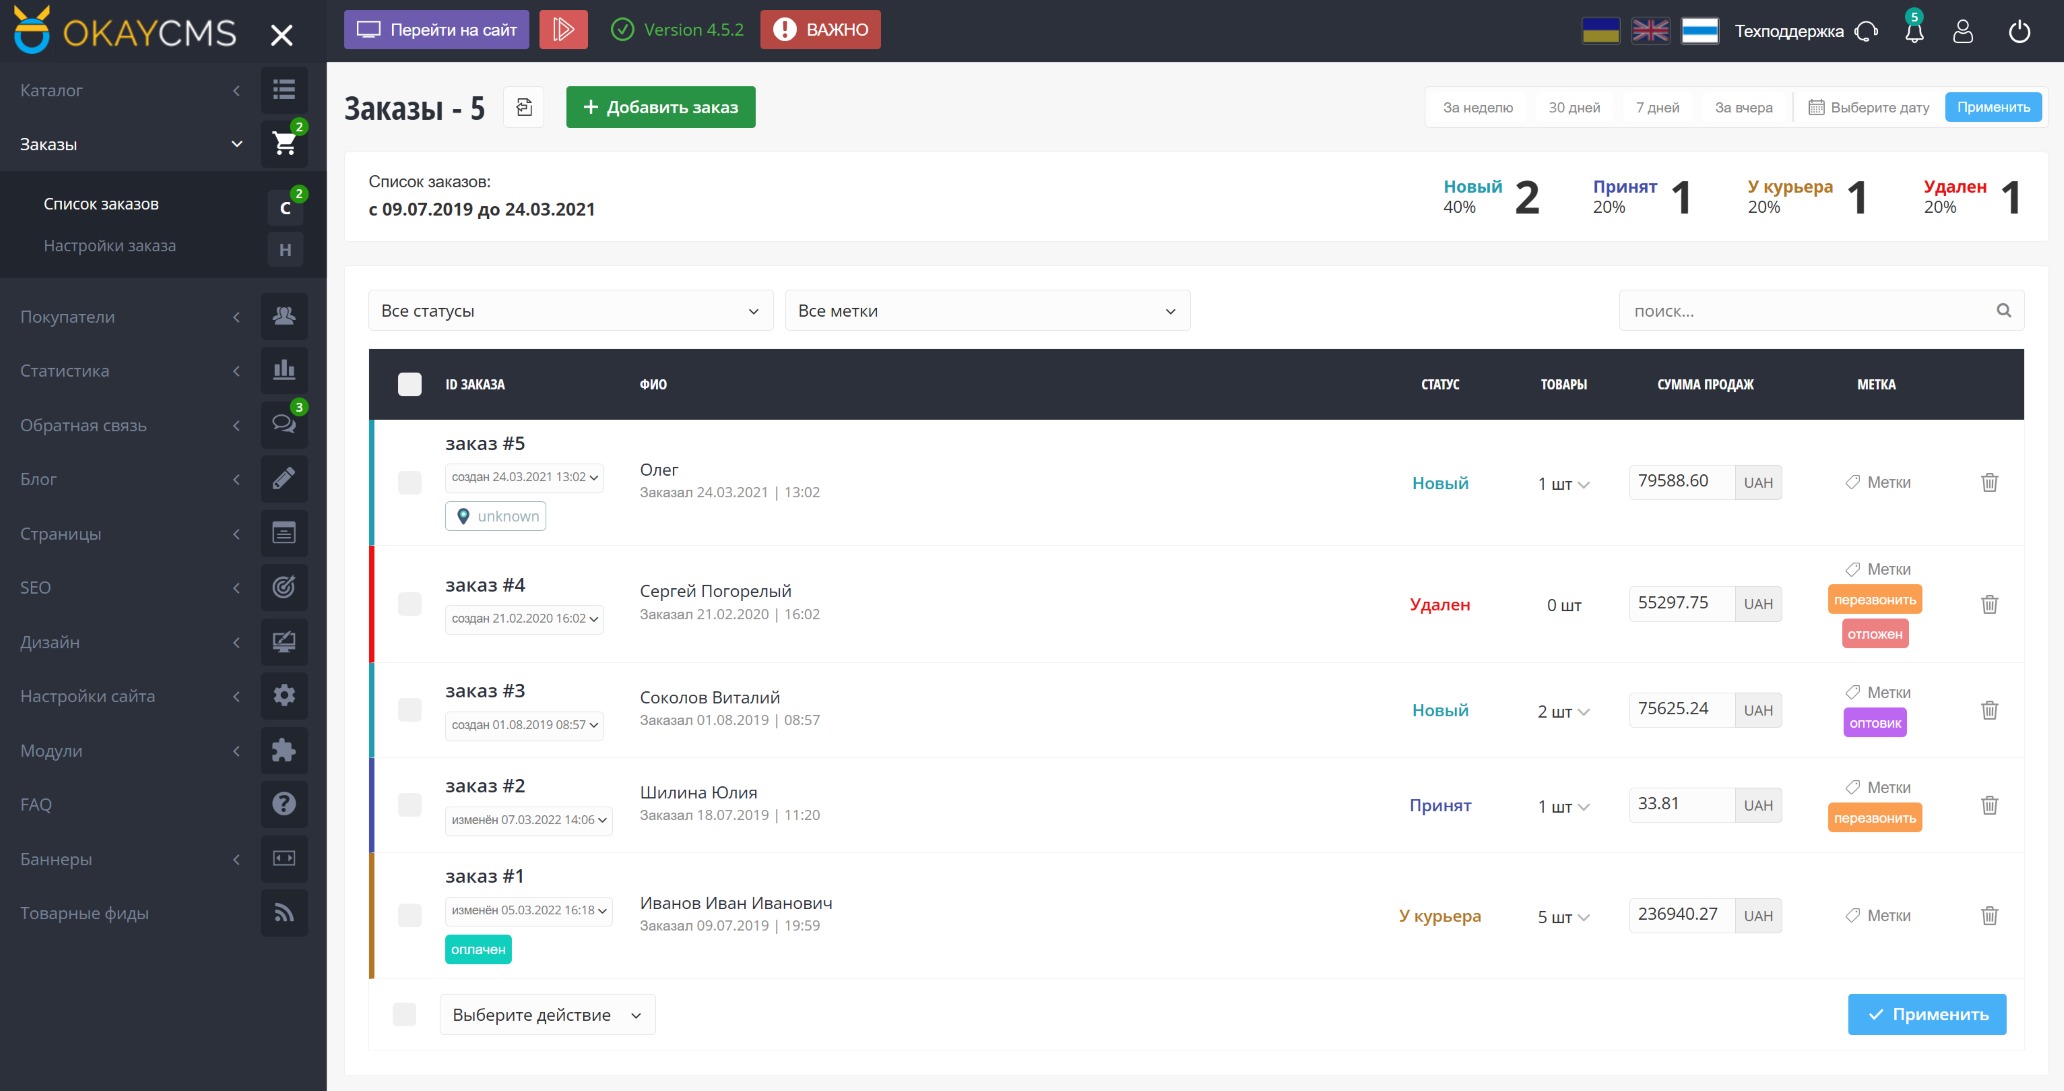Open the user profile icon
The image size is (2064, 1091).
[x=1963, y=32]
